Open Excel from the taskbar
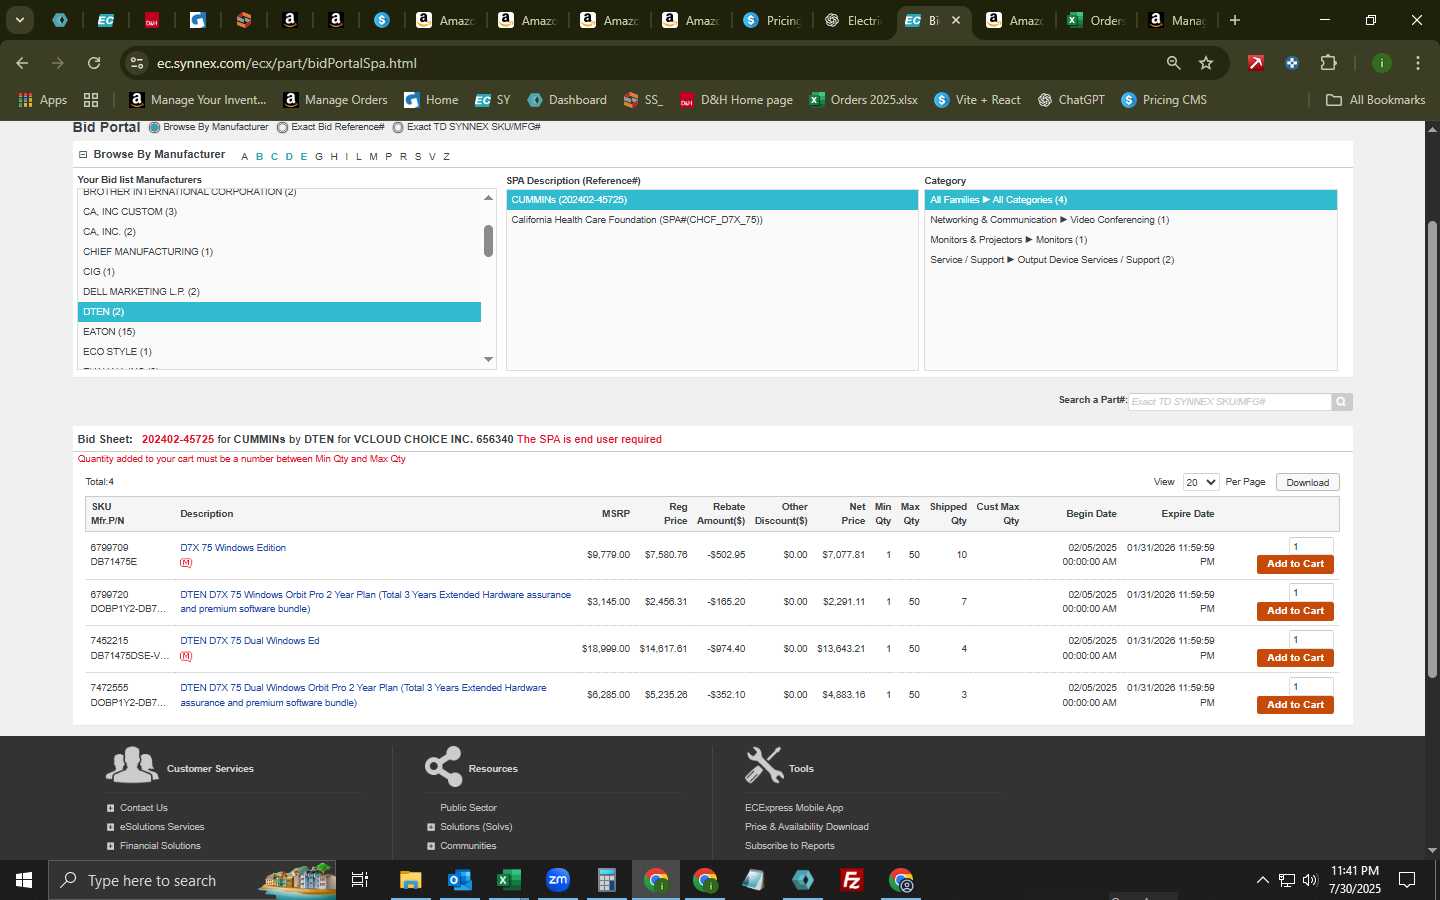Screen dimensions: 1440x900 tap(508, 880)
